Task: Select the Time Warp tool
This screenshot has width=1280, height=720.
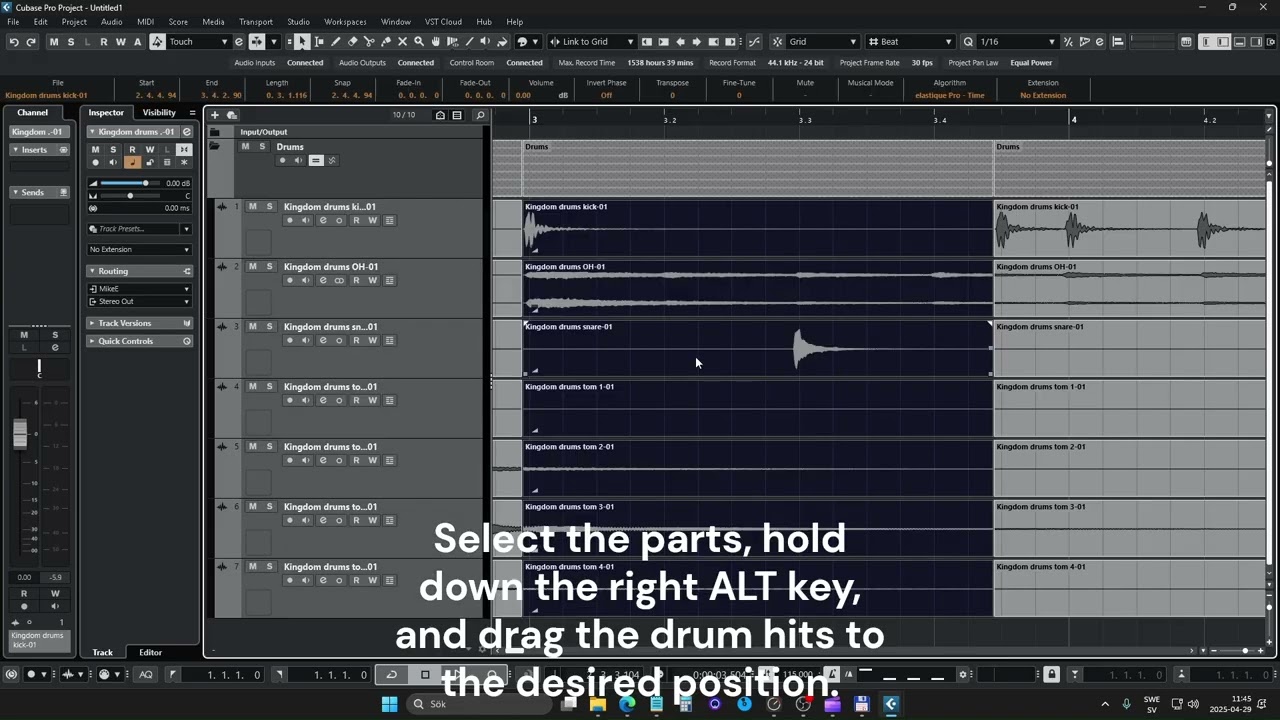Action: (453, 41)
